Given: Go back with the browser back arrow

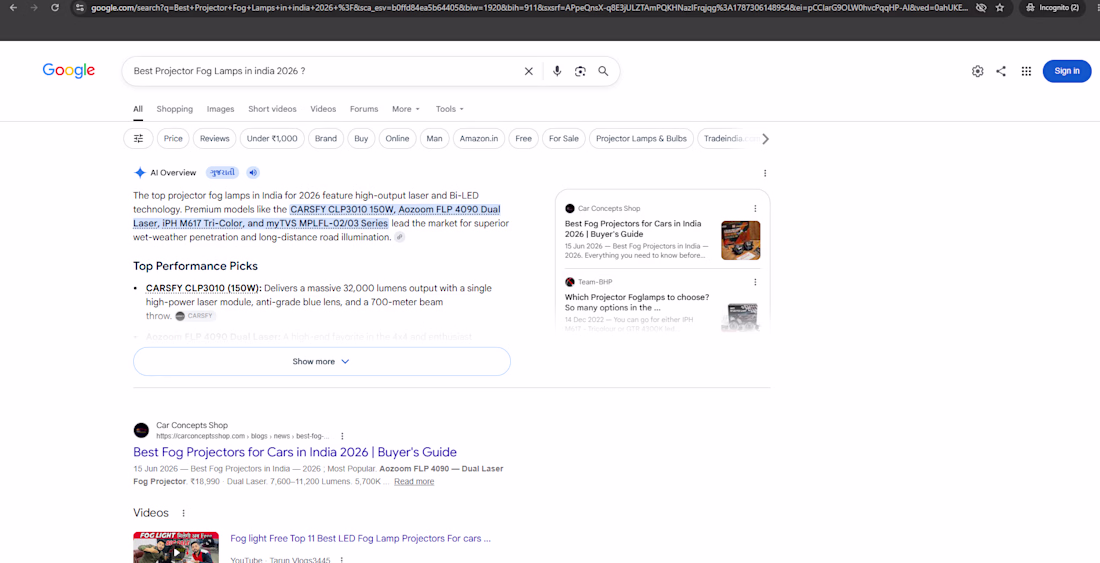Looking at the screenshot, I should 13,8.
